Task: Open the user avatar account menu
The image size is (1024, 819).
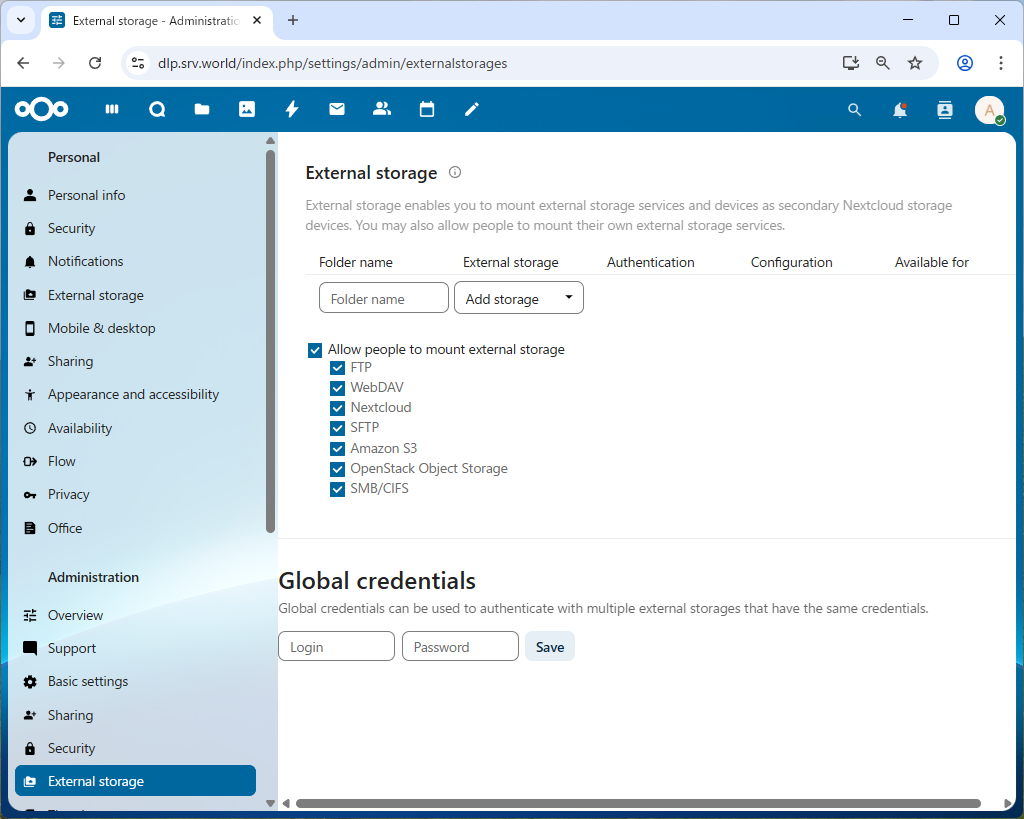Action: (x=989, y=110)
